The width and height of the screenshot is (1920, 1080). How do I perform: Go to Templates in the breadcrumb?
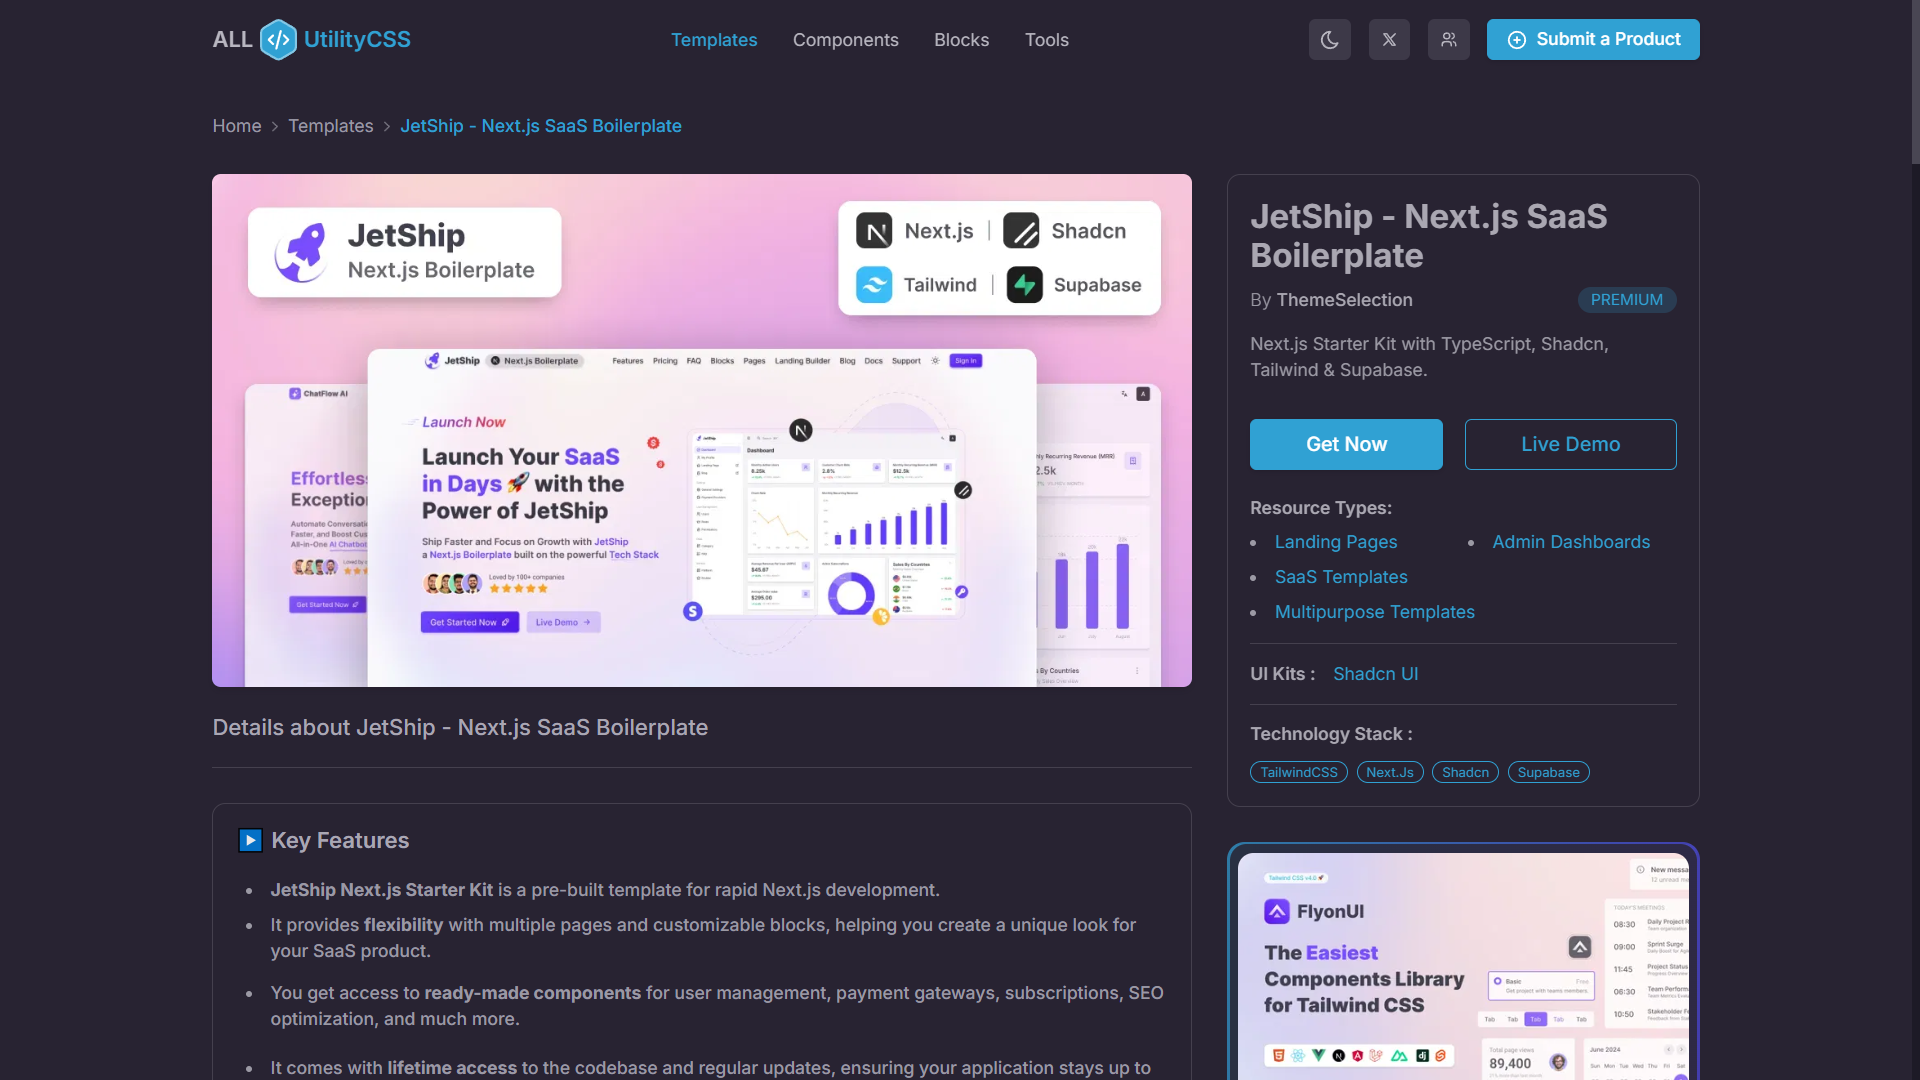pos(331,126)
